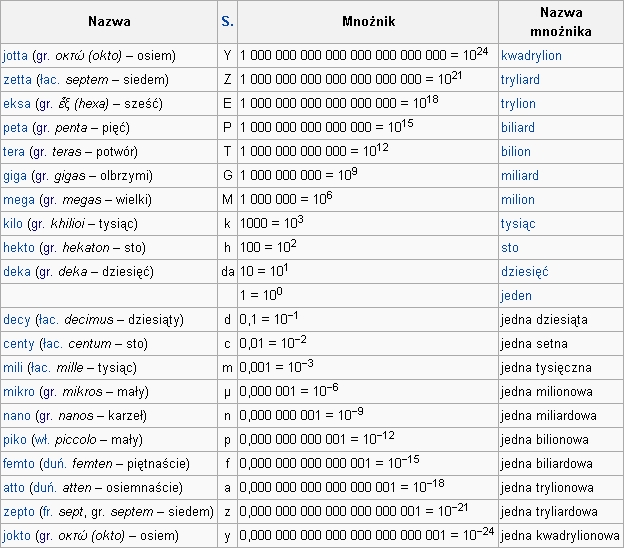Follow the 'deka' link
The image size is (624, 549).
click(x=17, y=272)
